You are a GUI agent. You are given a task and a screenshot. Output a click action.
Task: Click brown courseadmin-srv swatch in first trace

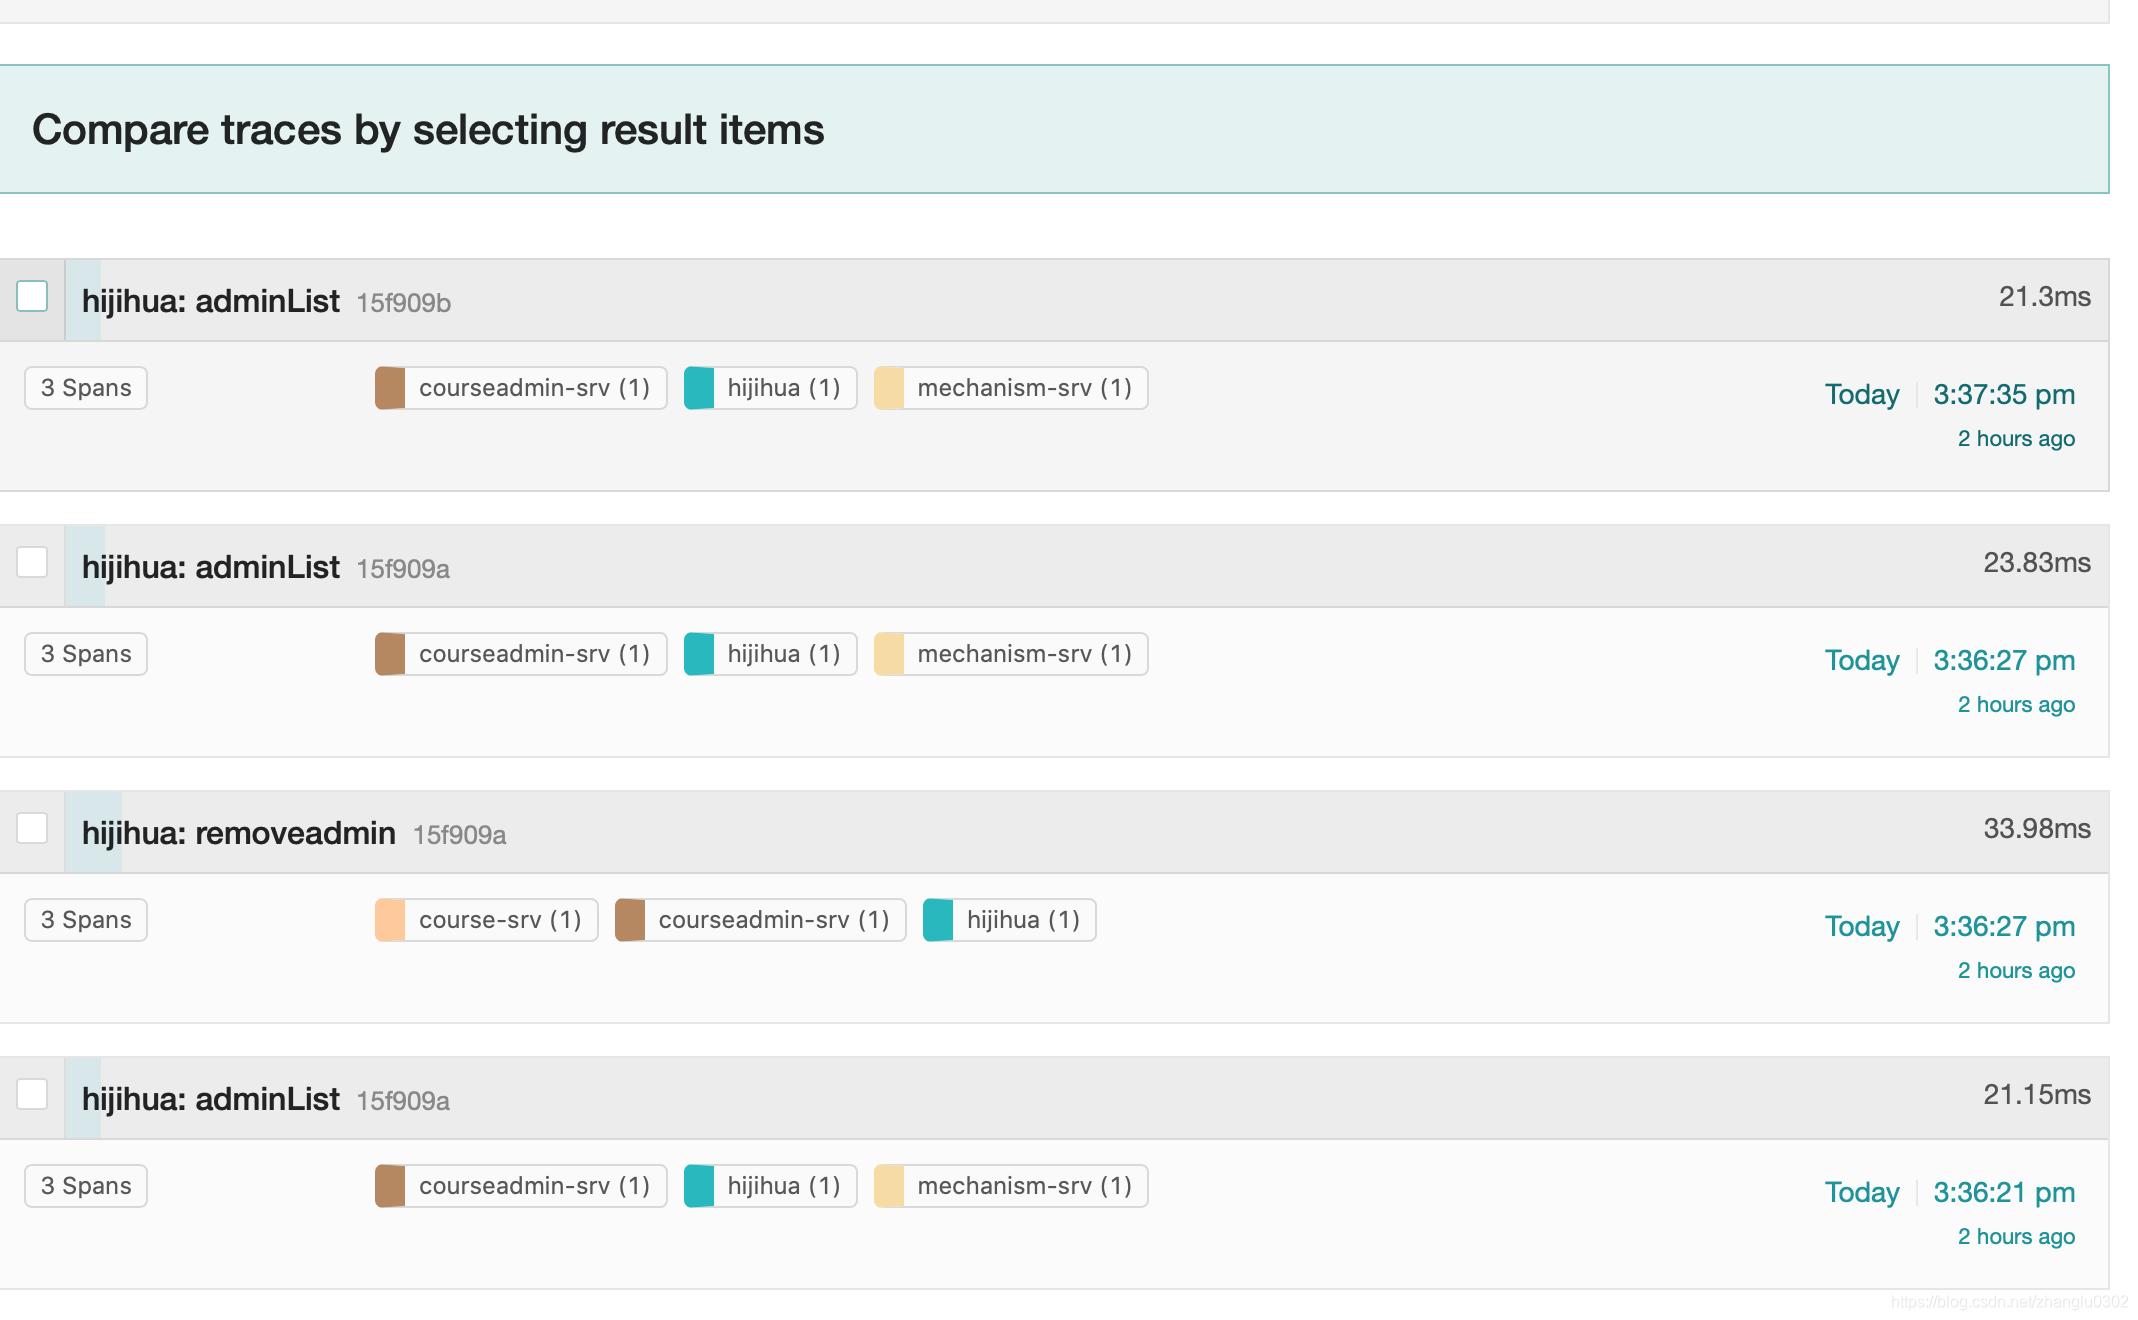[x=390, y=388]
